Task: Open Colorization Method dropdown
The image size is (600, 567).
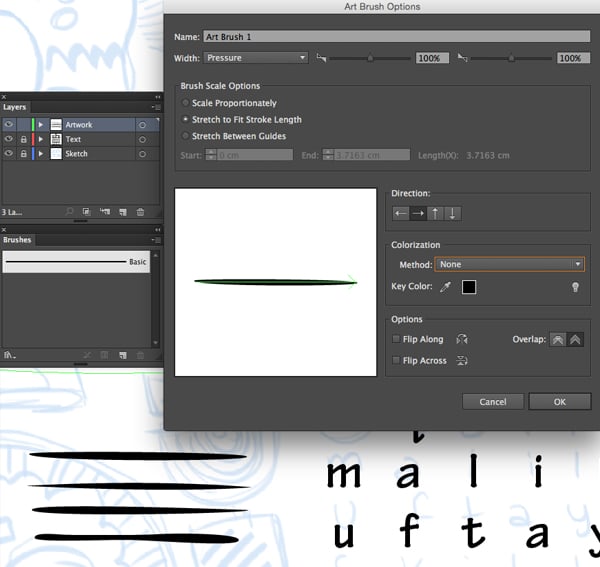Action: click(509, 264)
